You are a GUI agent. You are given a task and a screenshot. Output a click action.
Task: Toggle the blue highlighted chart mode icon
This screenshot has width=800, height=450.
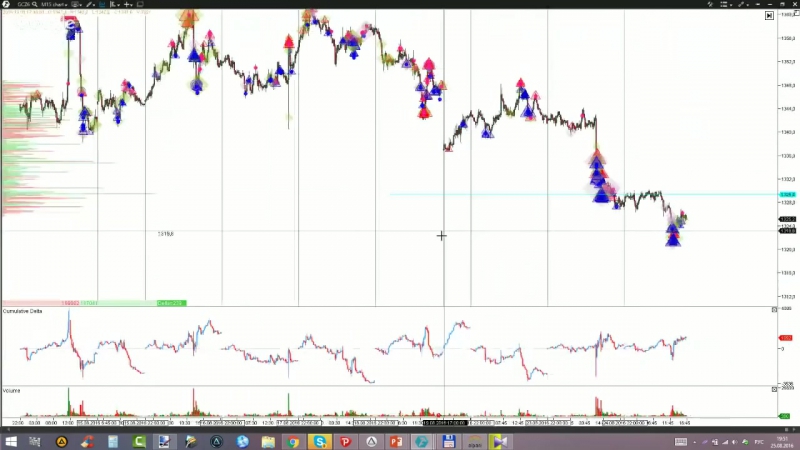click(103, 4)
